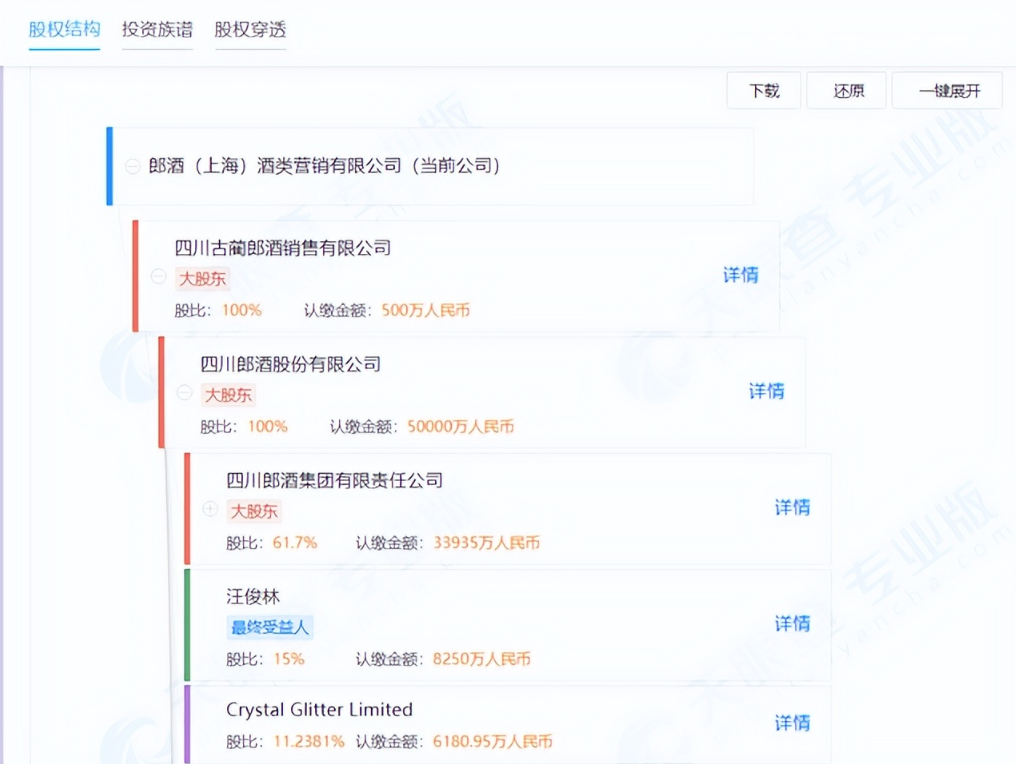Expand the 四川郎酒集团有限责任公司 node
Viewport: 1016px width, 764px height.
coord(210,509)
